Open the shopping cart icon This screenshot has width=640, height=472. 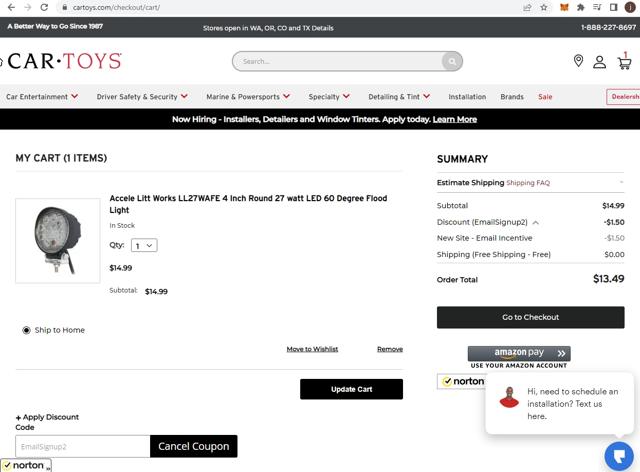click(x=624, y=62)
